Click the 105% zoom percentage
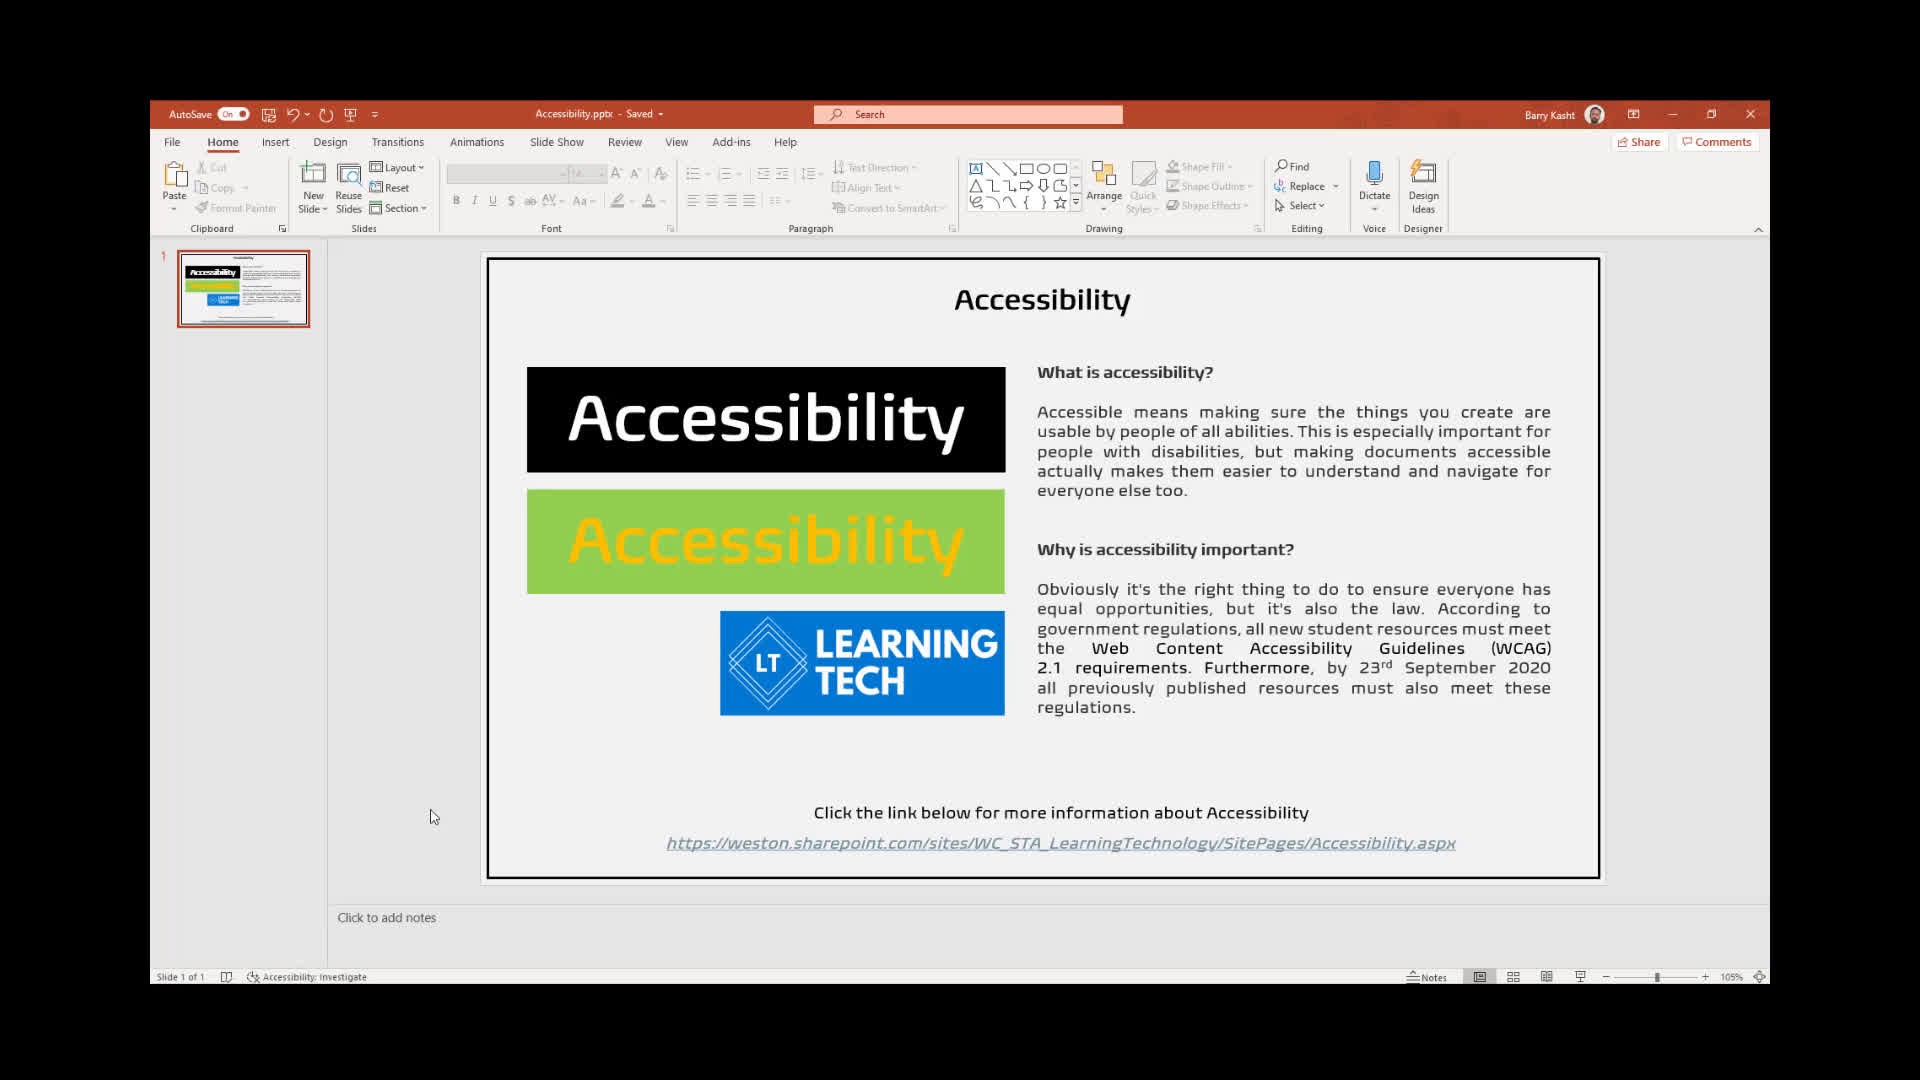 coord(1731,977)
